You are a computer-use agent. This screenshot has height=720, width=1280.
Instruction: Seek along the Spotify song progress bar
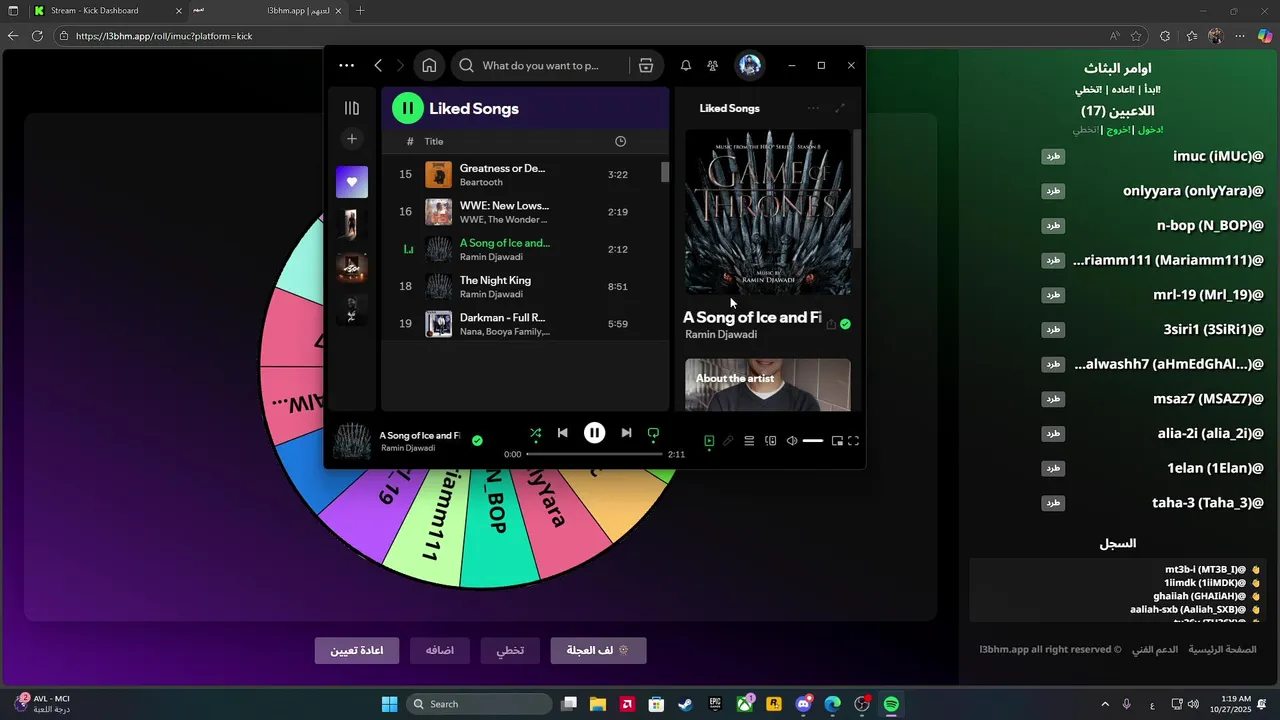click(x=594, y=454)
